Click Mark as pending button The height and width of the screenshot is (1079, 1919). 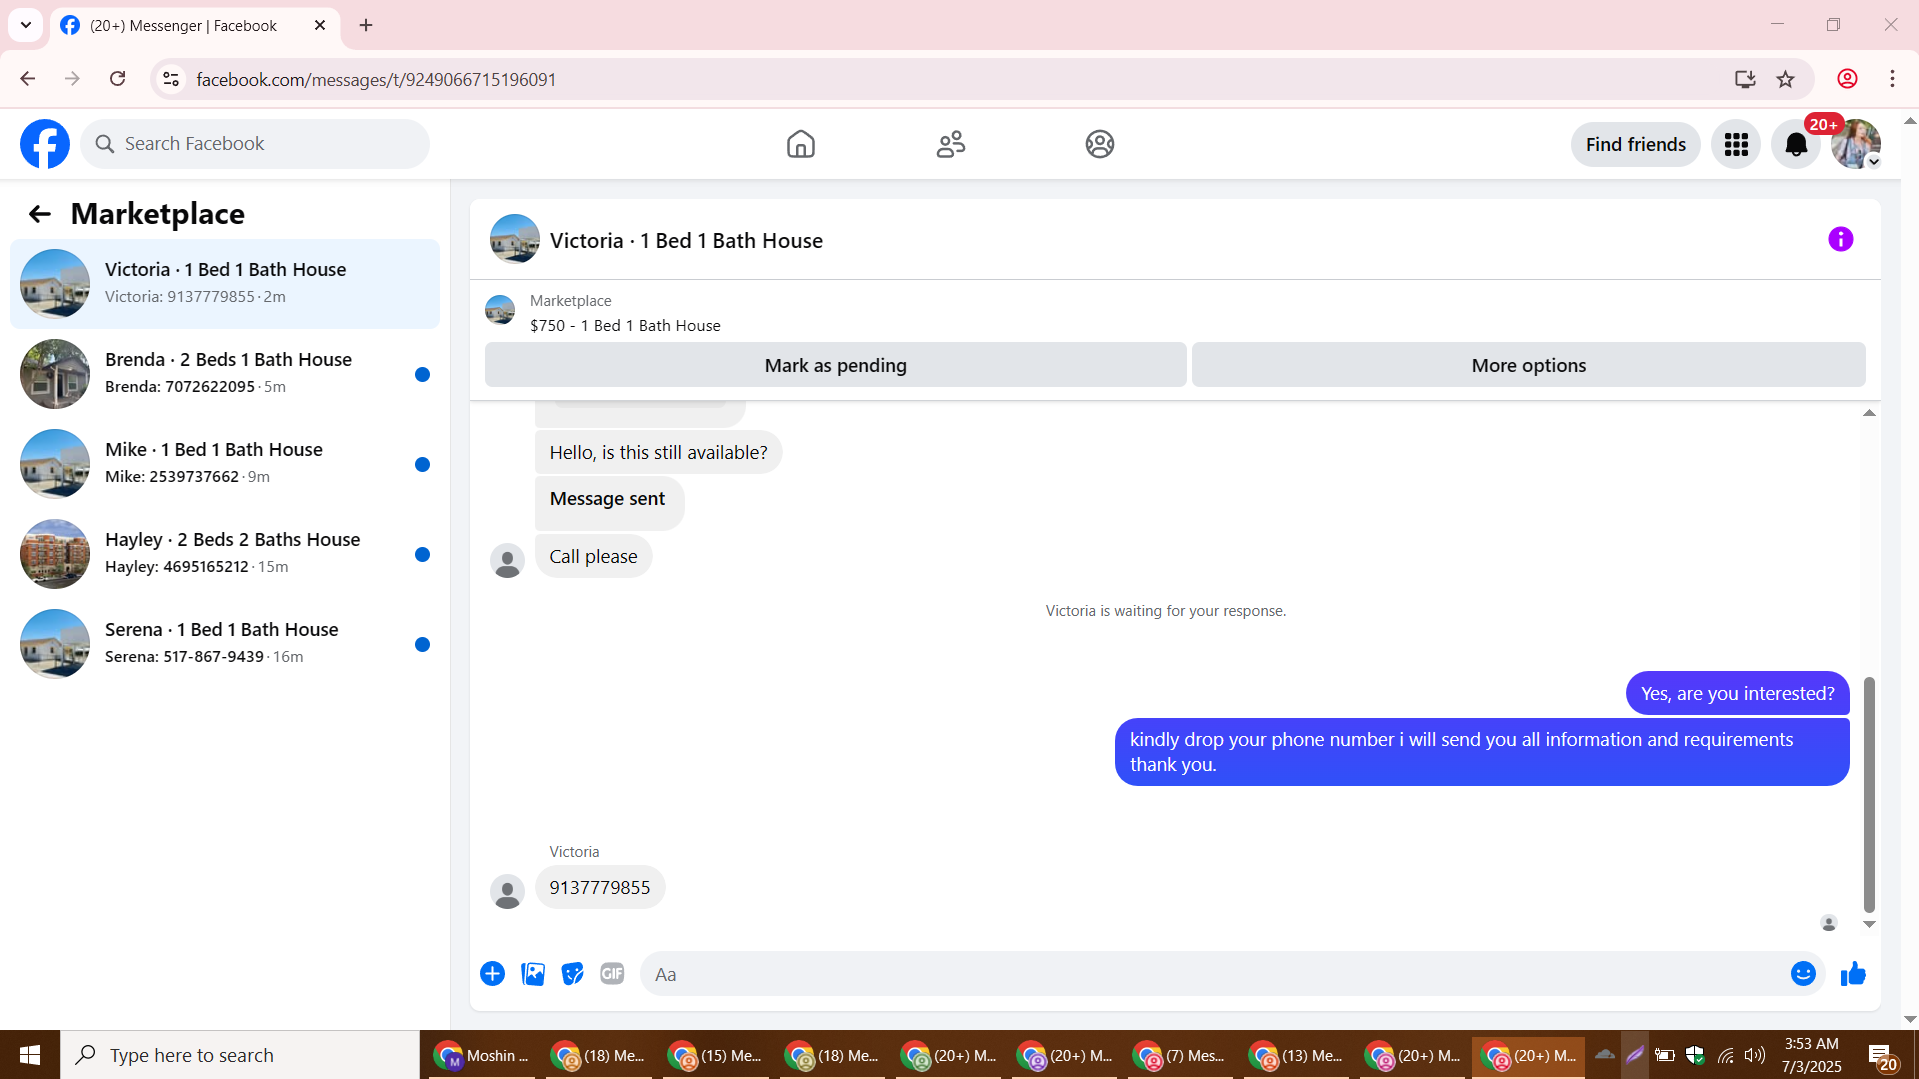835,365
